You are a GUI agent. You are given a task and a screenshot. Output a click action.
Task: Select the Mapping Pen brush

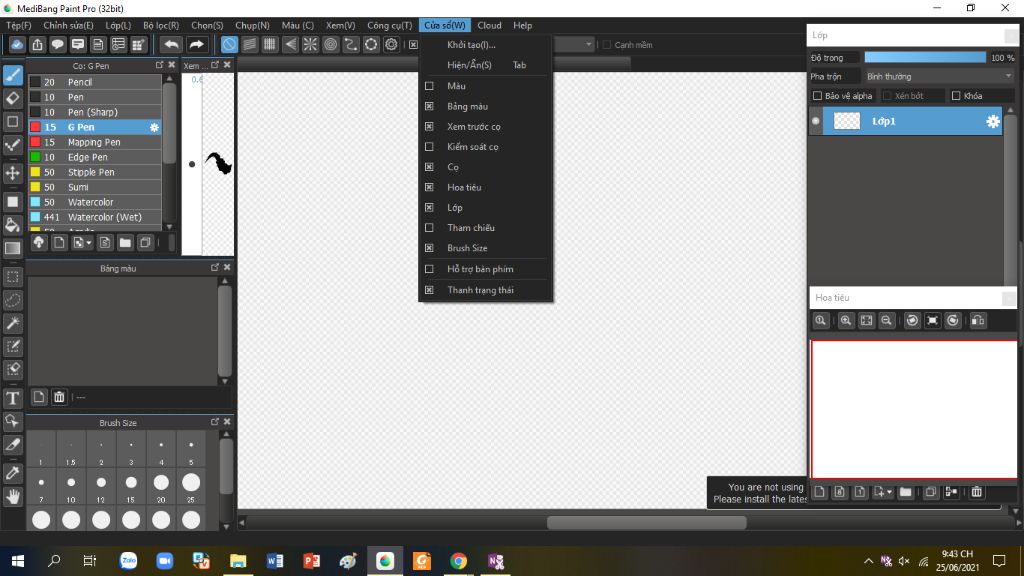pyautogui.click(x=95, y=142)
